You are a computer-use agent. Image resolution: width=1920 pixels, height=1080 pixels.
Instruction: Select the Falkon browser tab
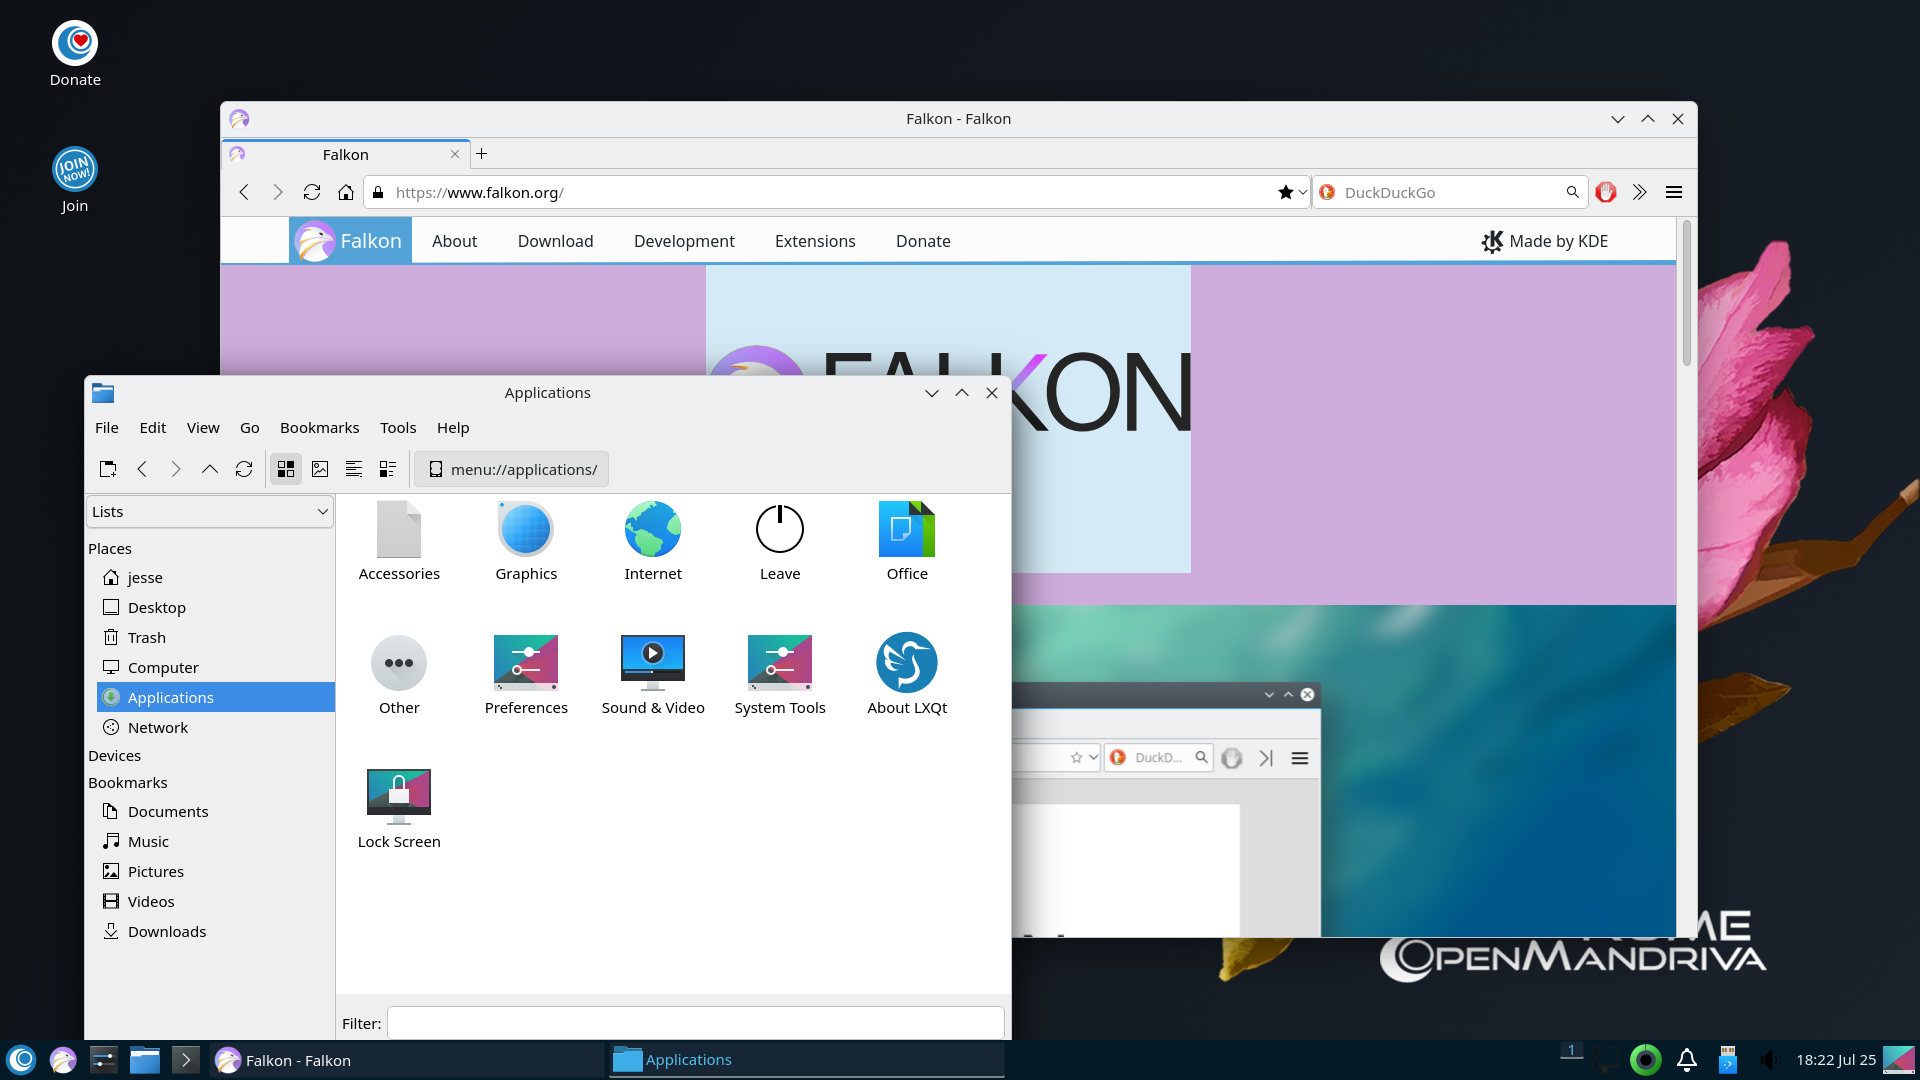[x=345, y=154]
